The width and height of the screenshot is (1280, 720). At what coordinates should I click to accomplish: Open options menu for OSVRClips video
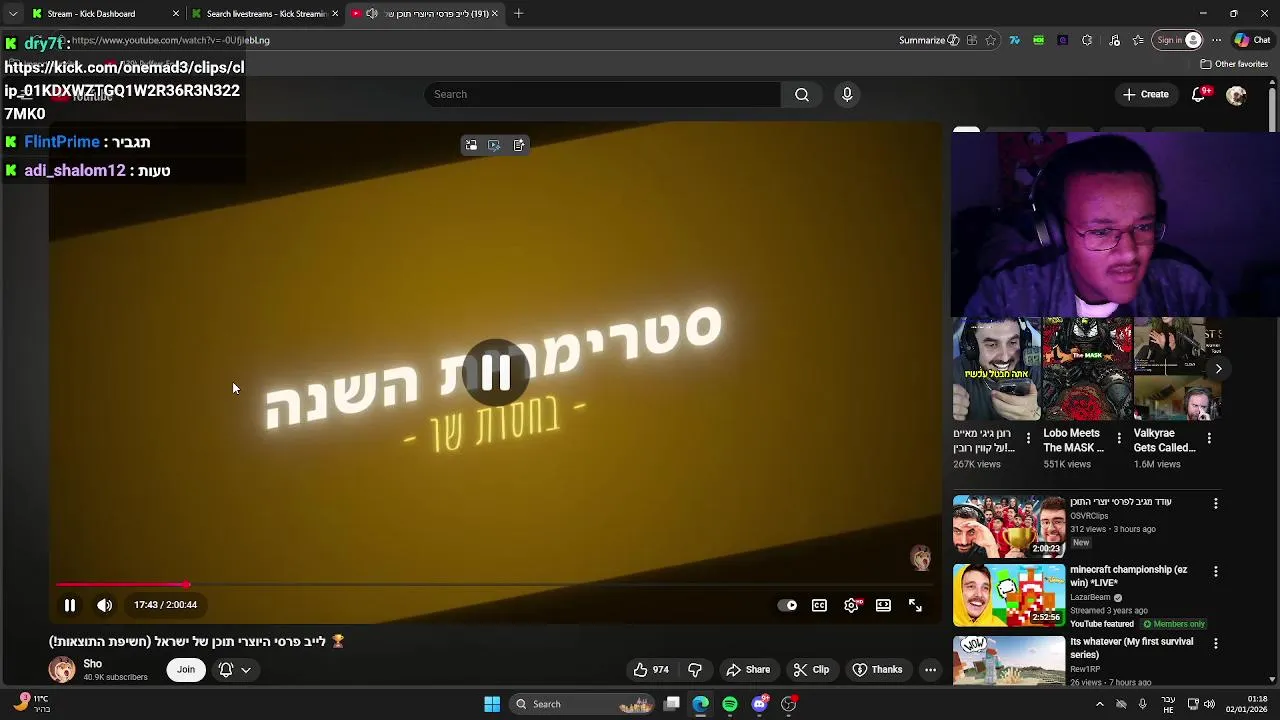pos(1216,504)
